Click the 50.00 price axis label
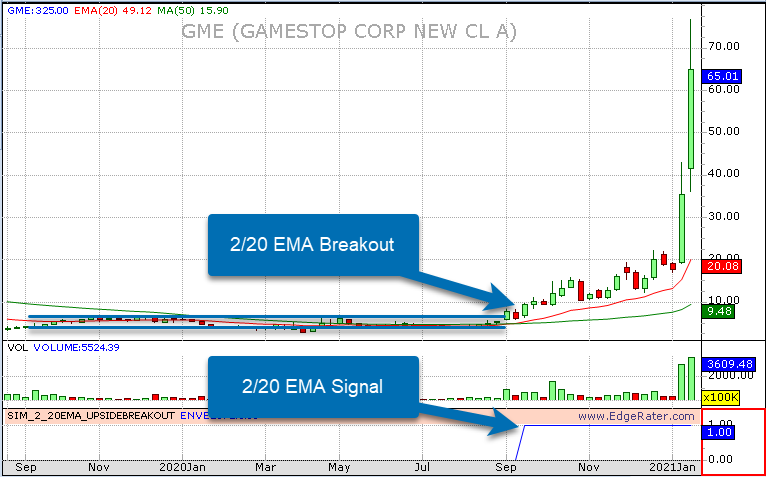 coord(723,131)
